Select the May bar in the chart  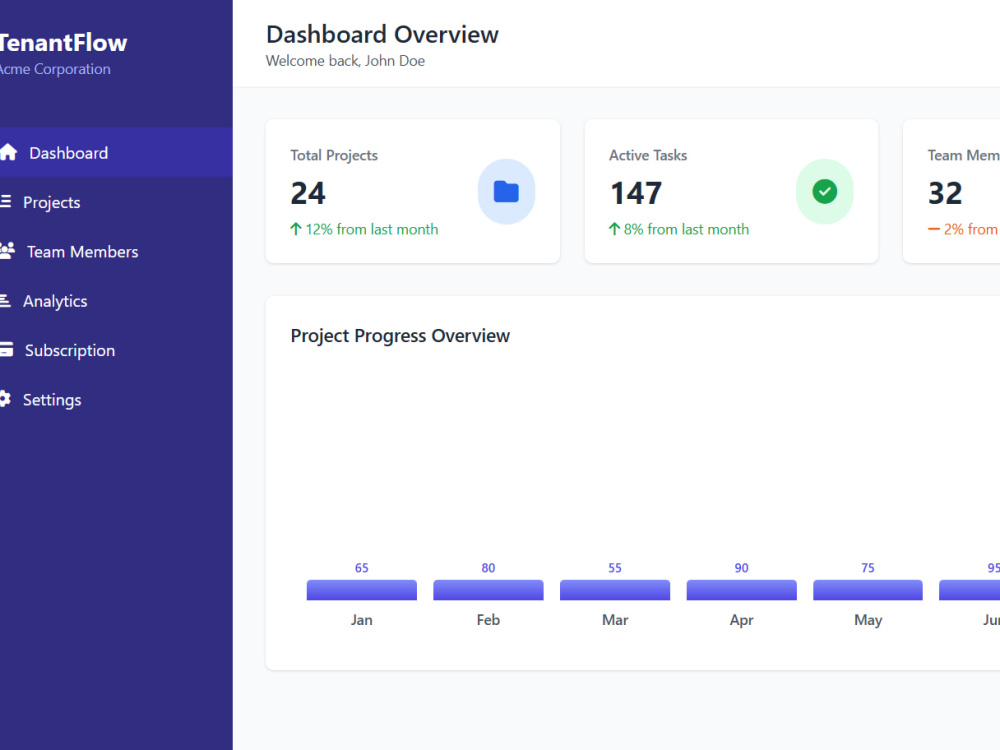point(868,590)
